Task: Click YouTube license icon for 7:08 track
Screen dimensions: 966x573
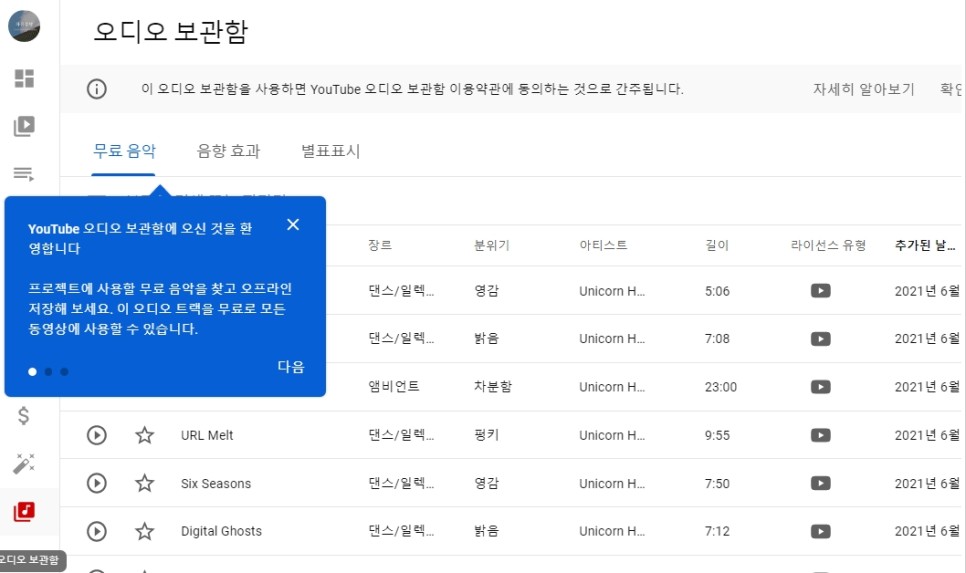Action: 821,339
